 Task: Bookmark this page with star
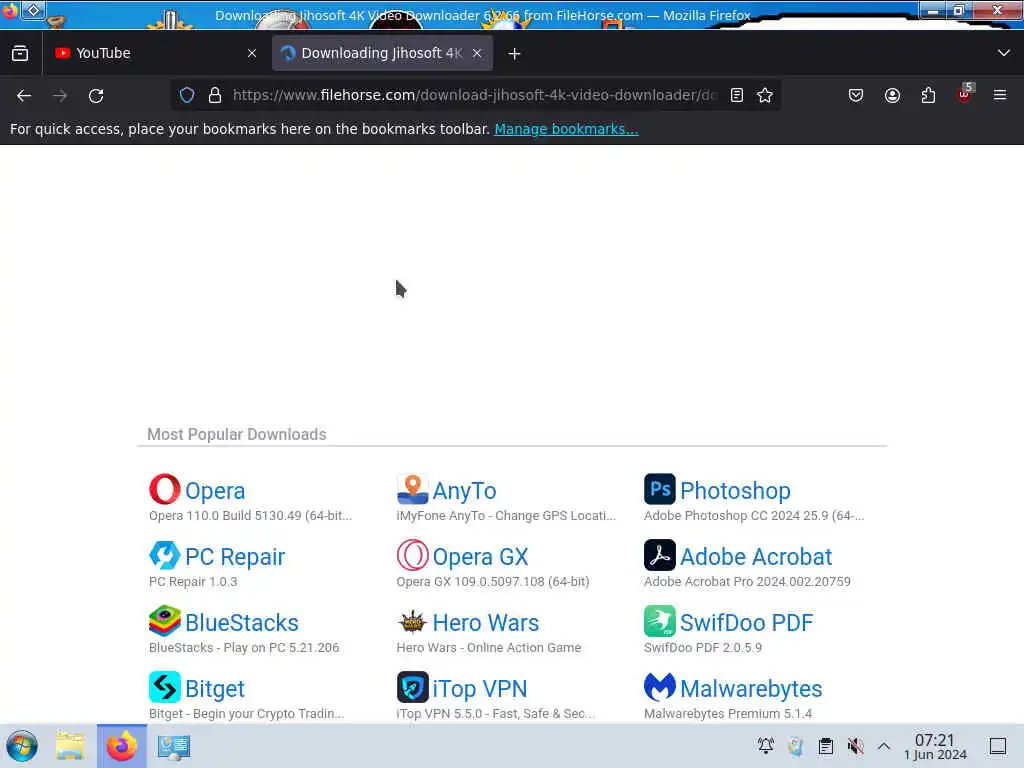click(x=765, y=95)
